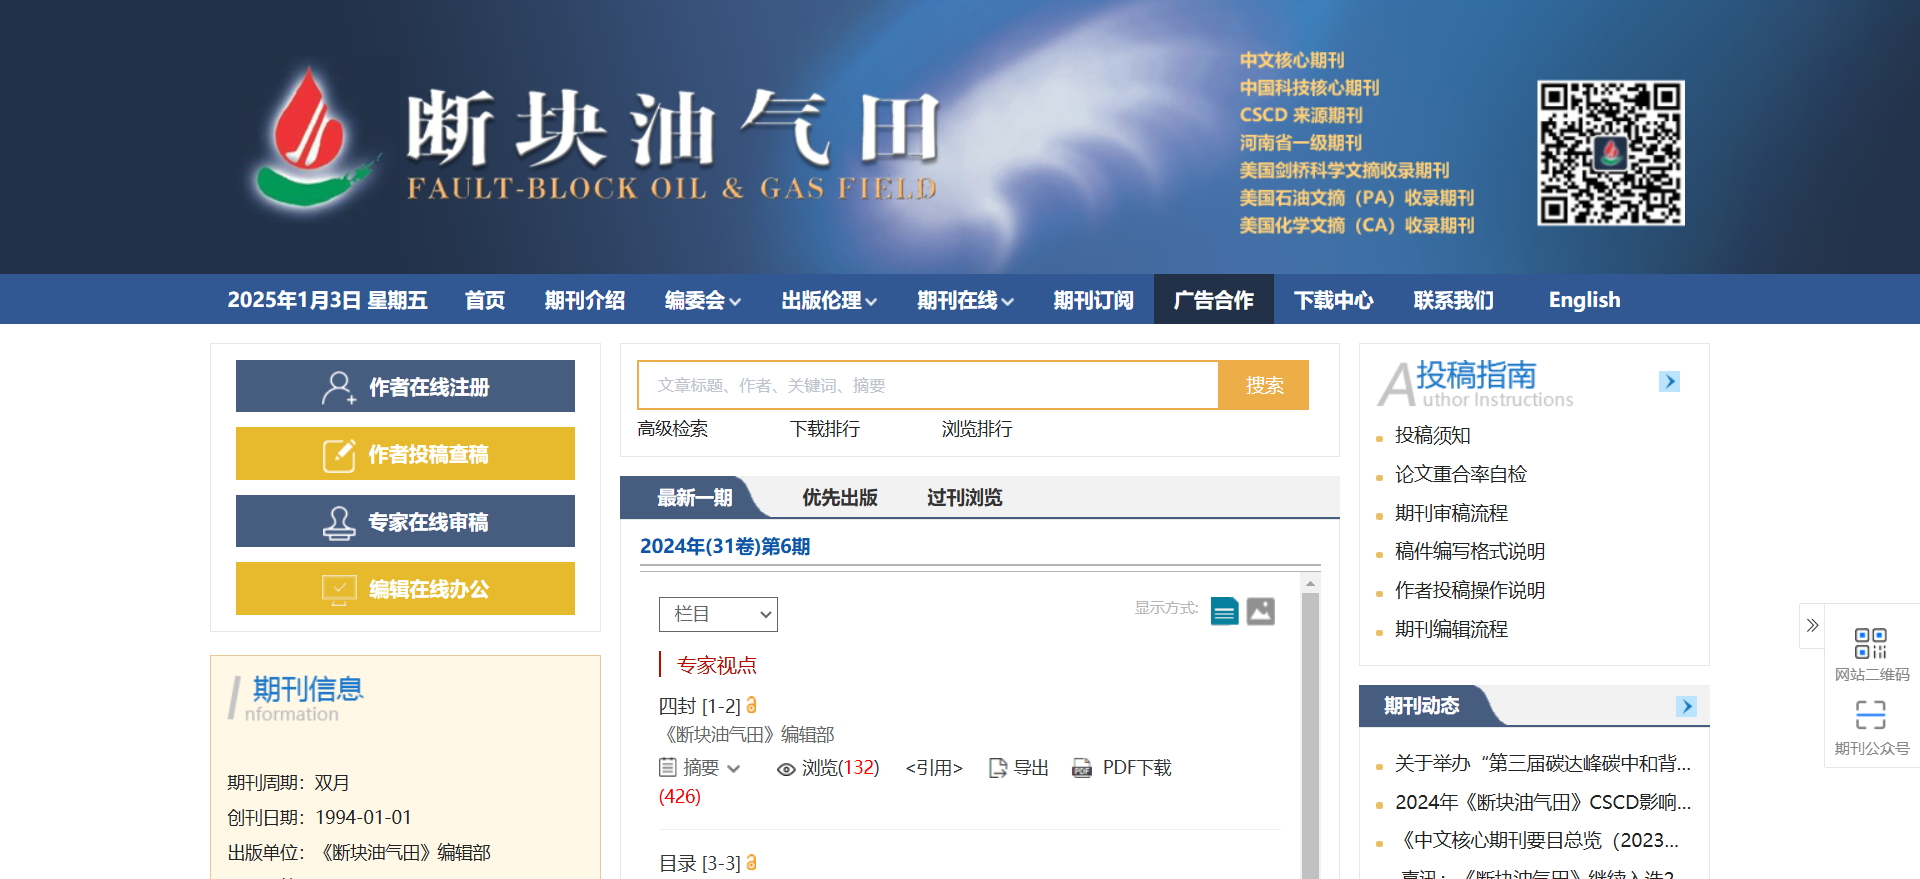
Task: Open the 栏目 dropdown selector
Action: [x=718, y=614]
